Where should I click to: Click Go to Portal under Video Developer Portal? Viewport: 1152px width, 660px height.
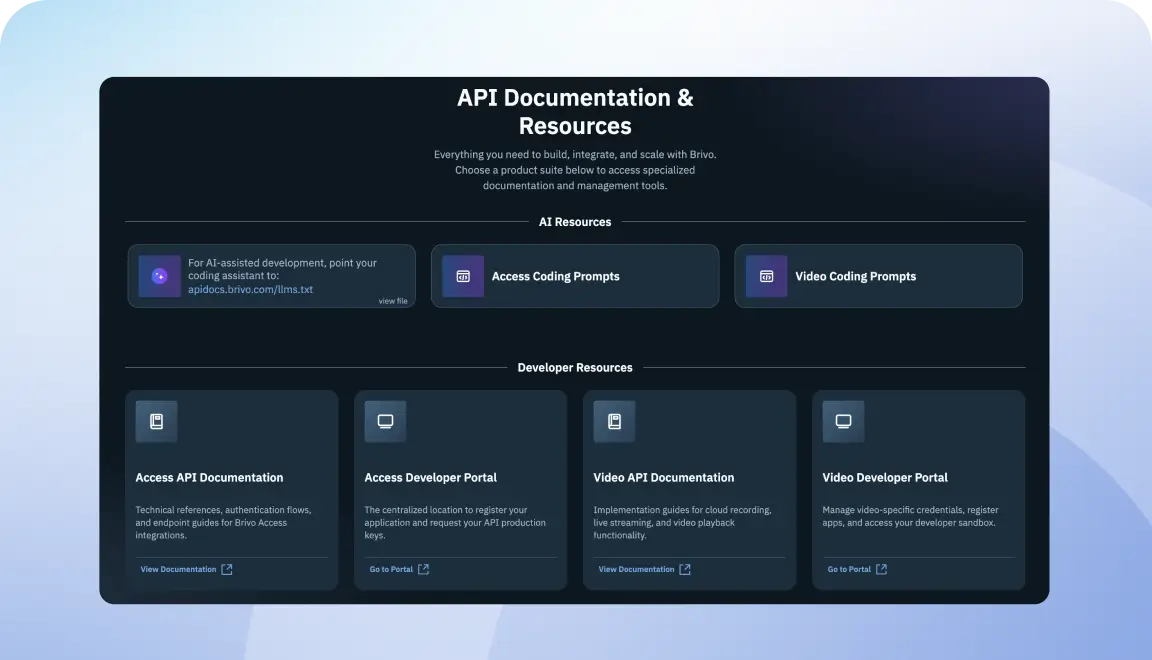tap(849, 570)
